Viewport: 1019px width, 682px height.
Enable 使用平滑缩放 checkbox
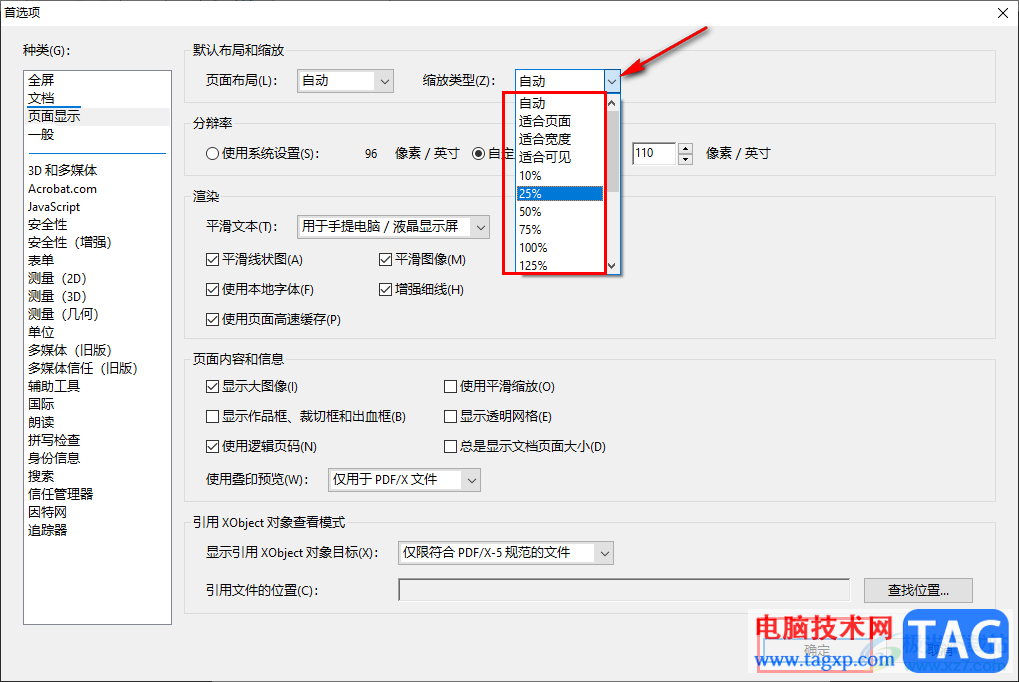tap(450, 387)
